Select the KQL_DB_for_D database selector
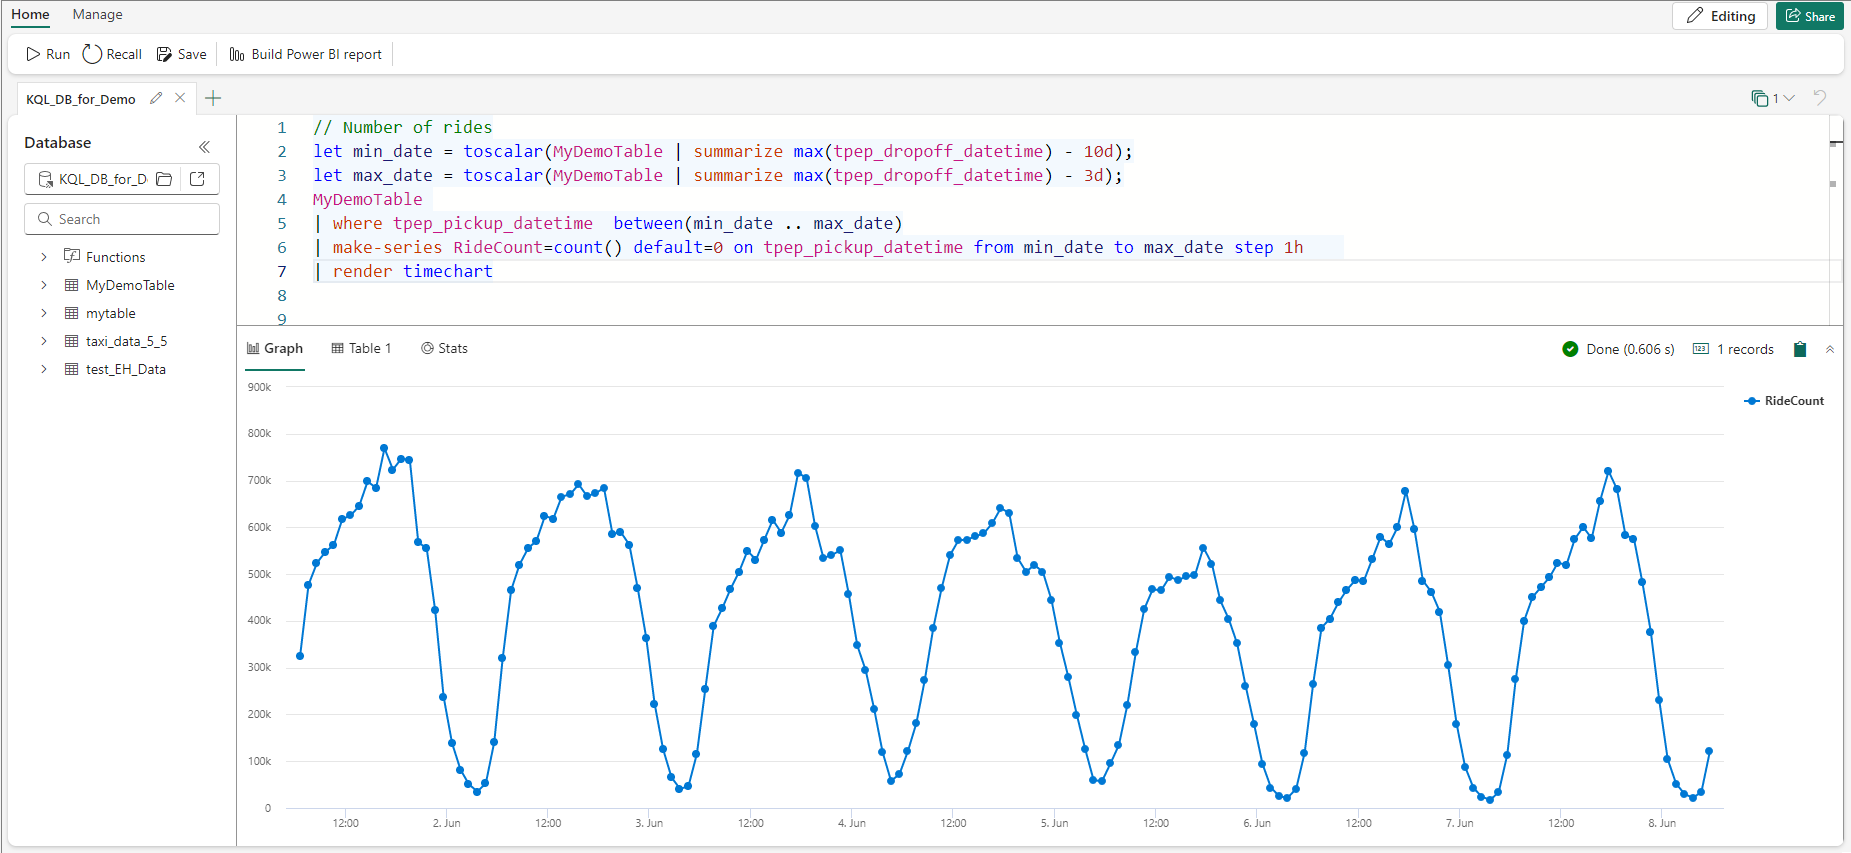The height and width of the screenshot is (853, 1851). [92, 179]
